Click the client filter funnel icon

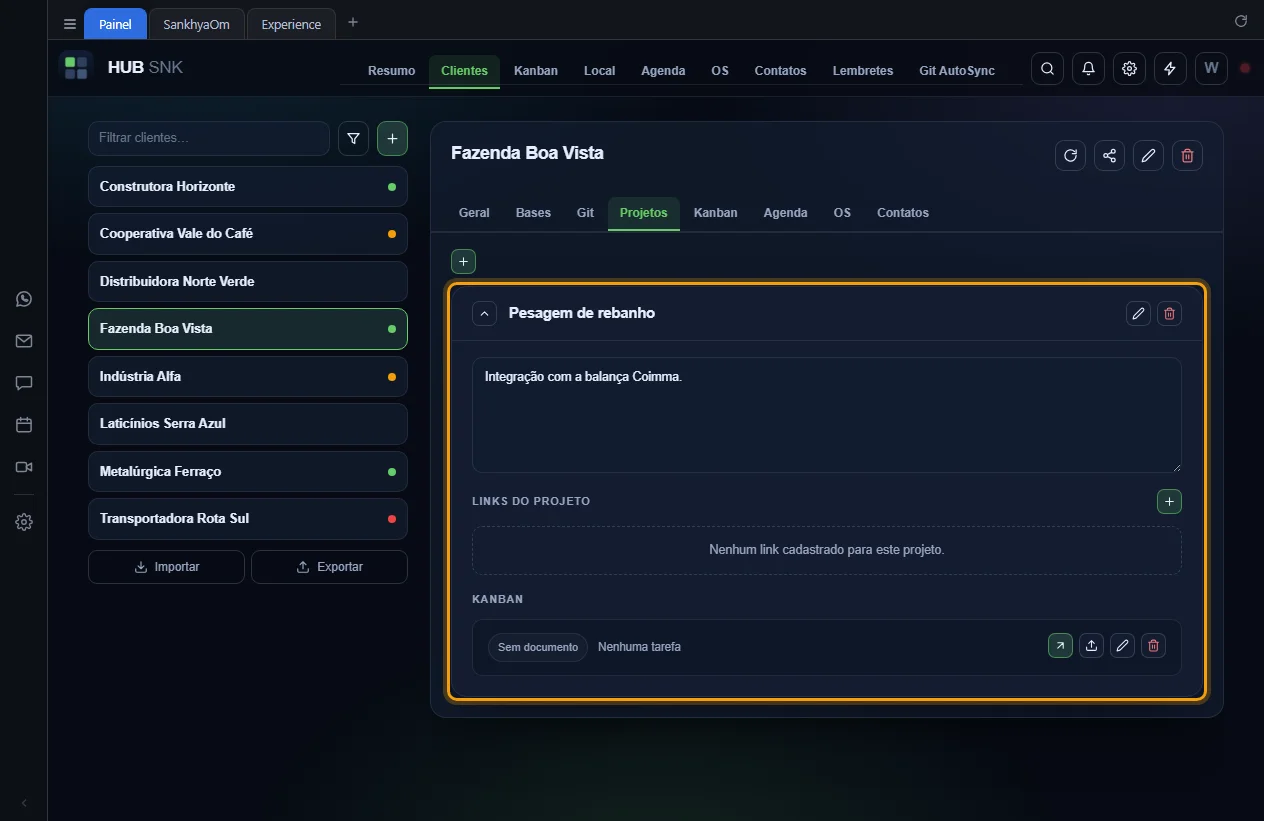click(353, 139)
